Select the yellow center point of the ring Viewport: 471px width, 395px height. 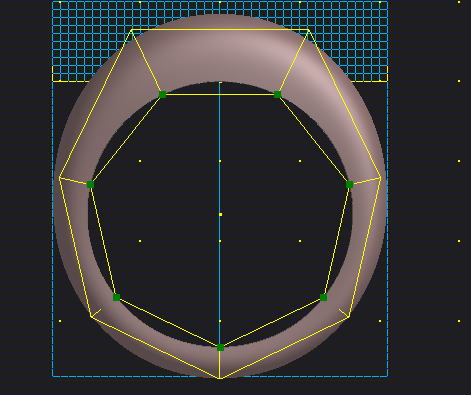tap(220, 214)
